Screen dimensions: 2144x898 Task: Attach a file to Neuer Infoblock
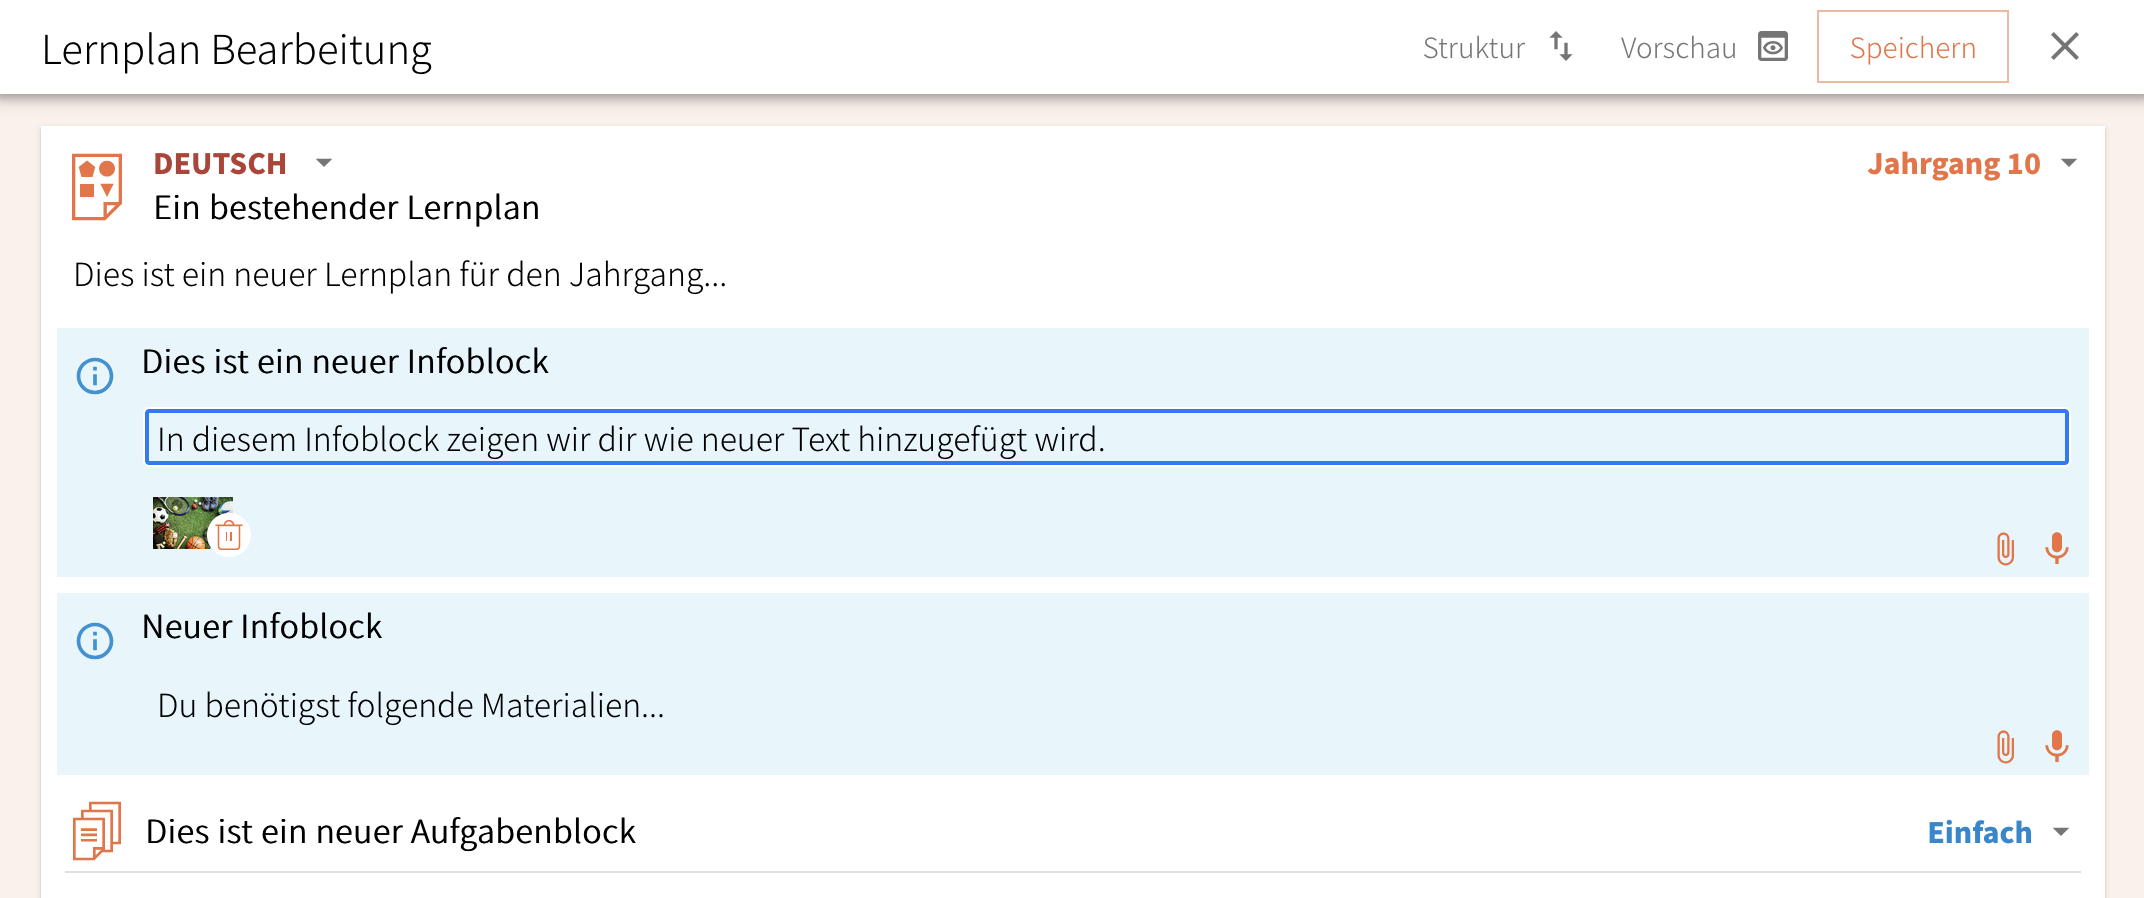click(x=2005, y=747)
